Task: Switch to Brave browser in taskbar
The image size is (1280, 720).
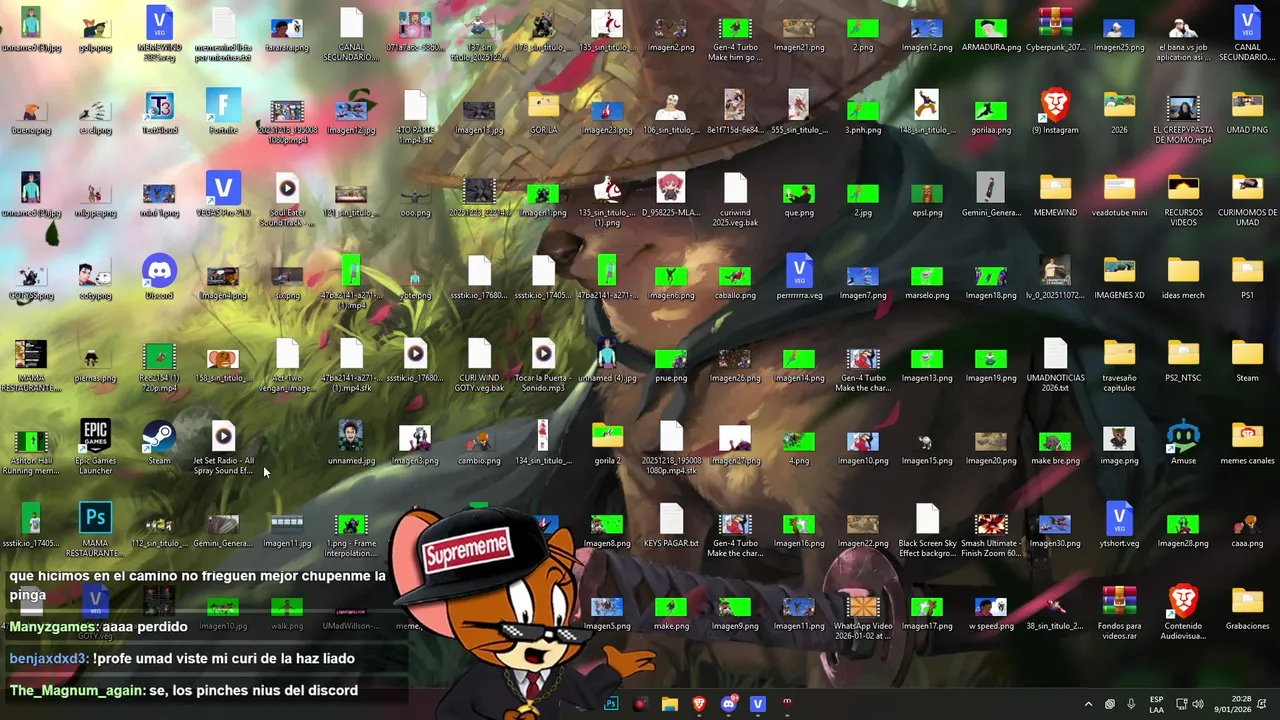Action: pos(699,704)
